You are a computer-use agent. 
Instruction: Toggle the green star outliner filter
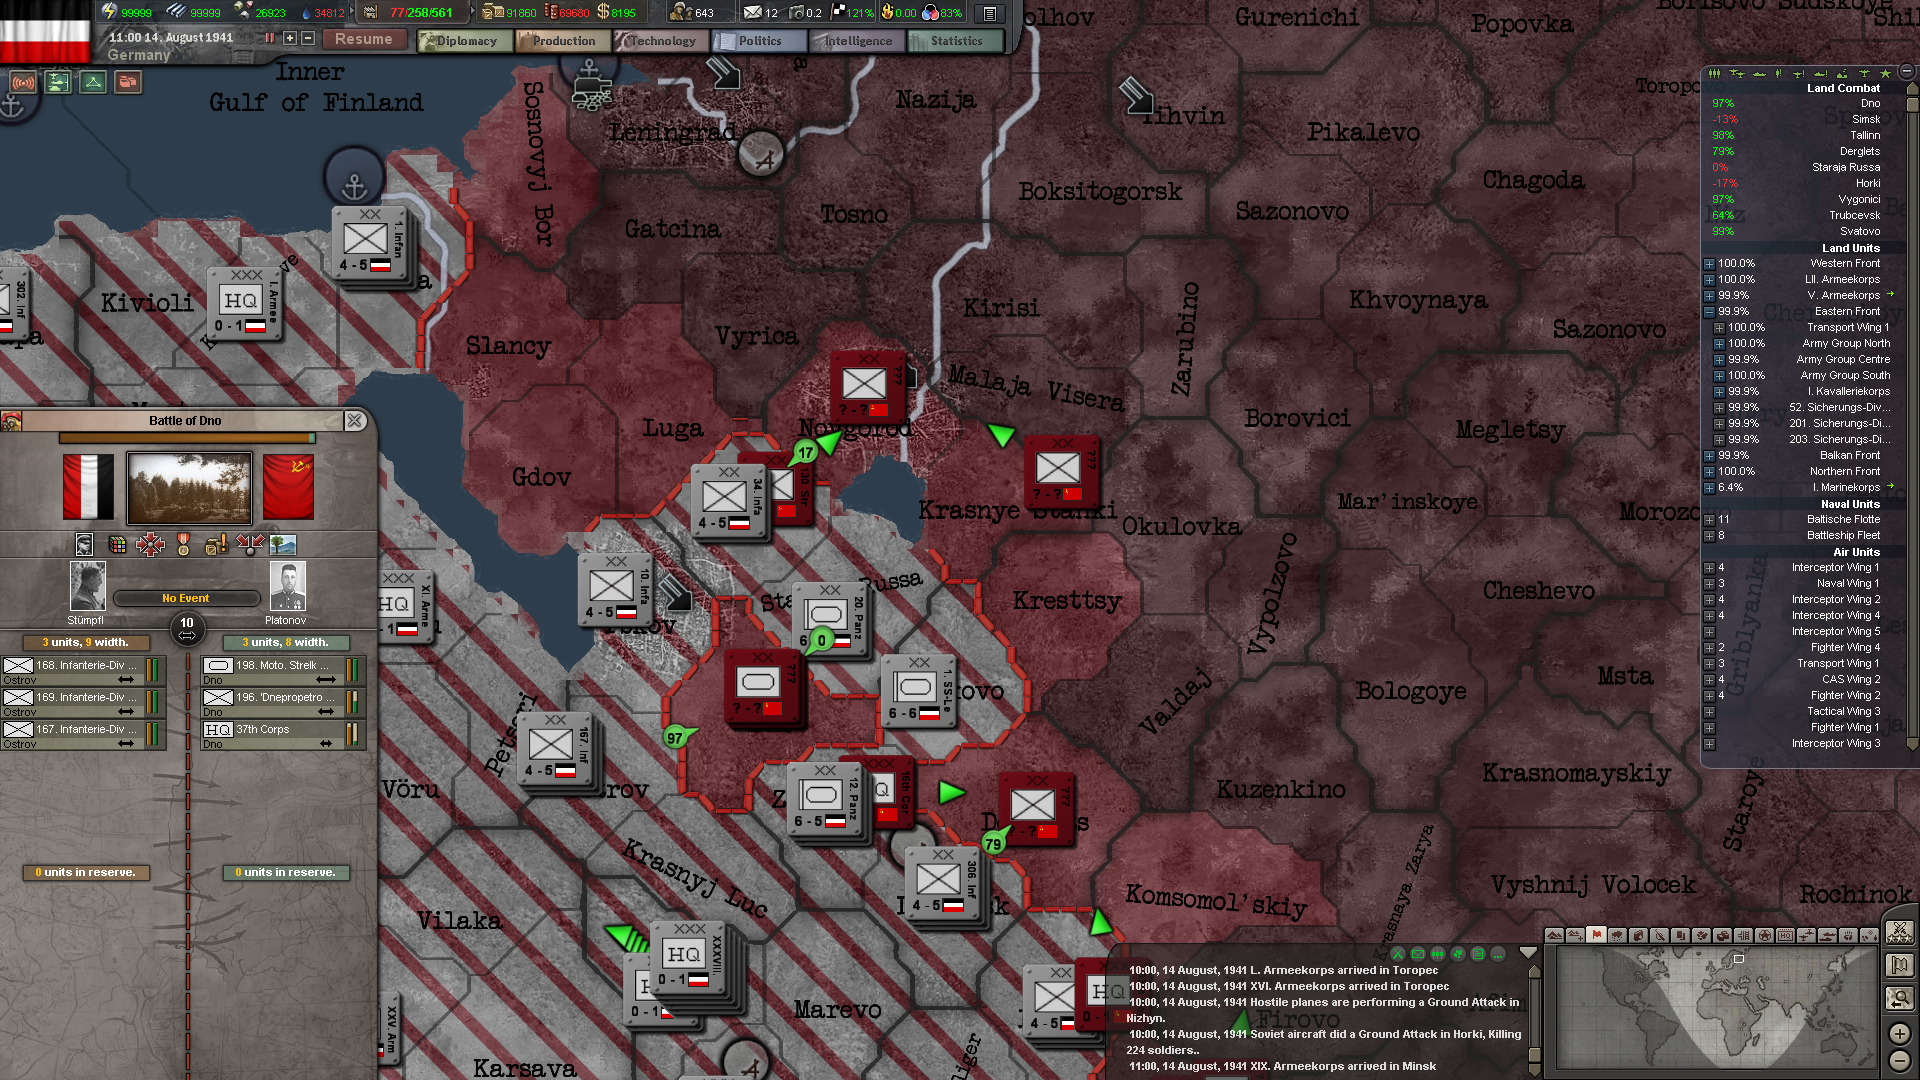pyautogui.click(x=1886, y=73)
